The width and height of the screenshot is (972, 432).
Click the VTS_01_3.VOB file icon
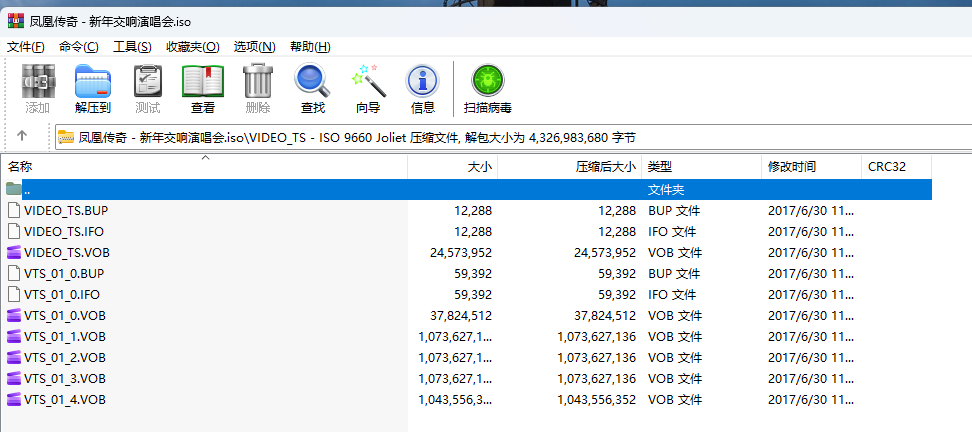14,379
